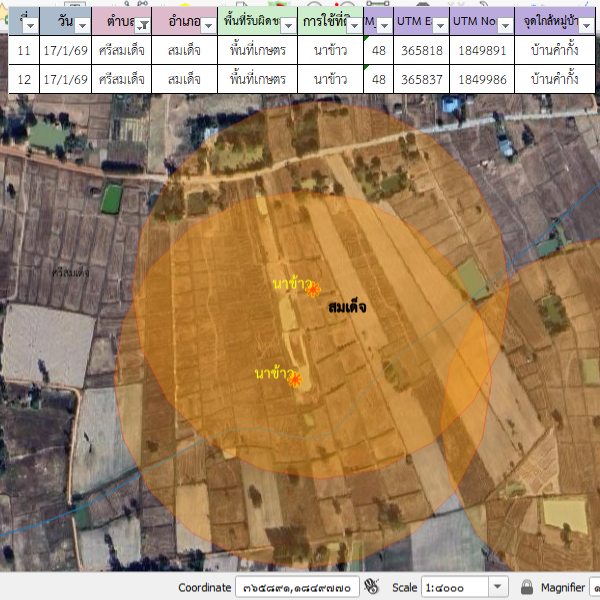Click the lock scale icon in the status bar
This screenshot has height=600, width=600.
[x=527, y=587]
